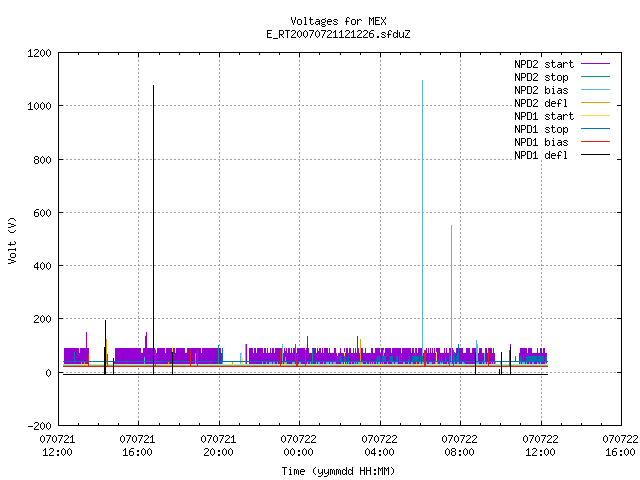The image size is (640, 480).
Task: Click the light blue NPD2 bias legend line
Action: coord(595,90)
